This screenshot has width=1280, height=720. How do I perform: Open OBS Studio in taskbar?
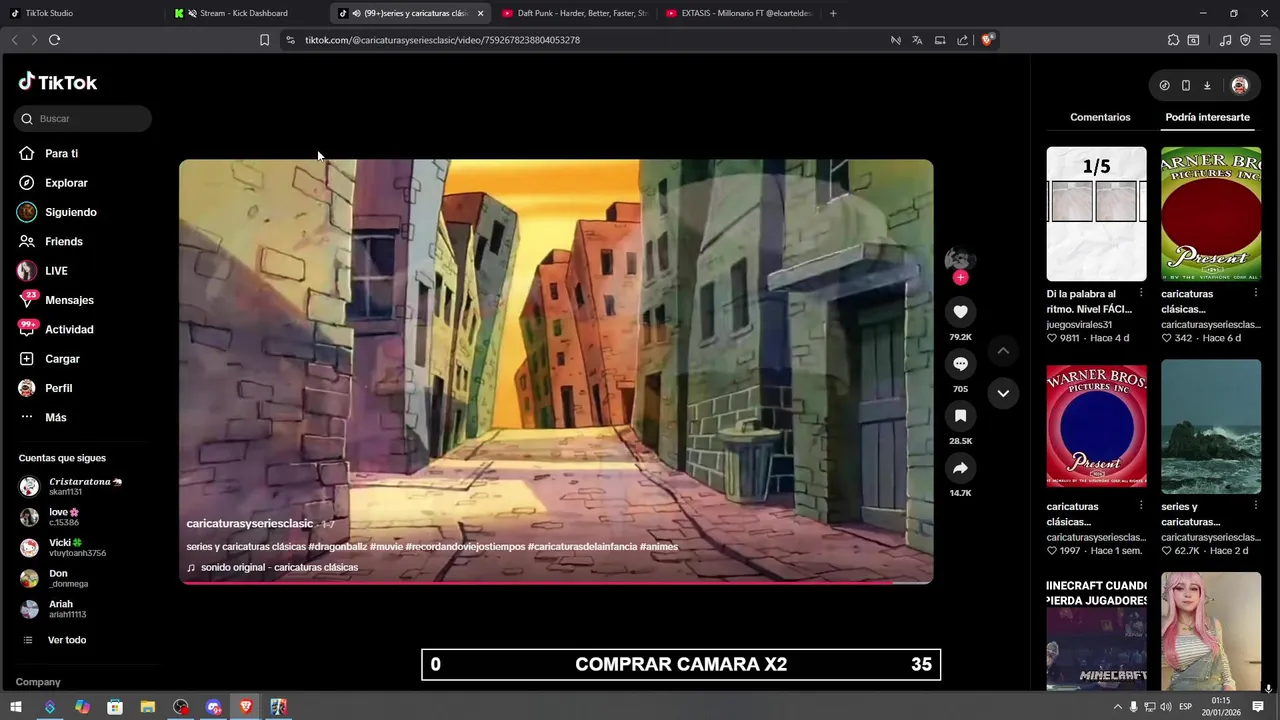tap(180, 707)
